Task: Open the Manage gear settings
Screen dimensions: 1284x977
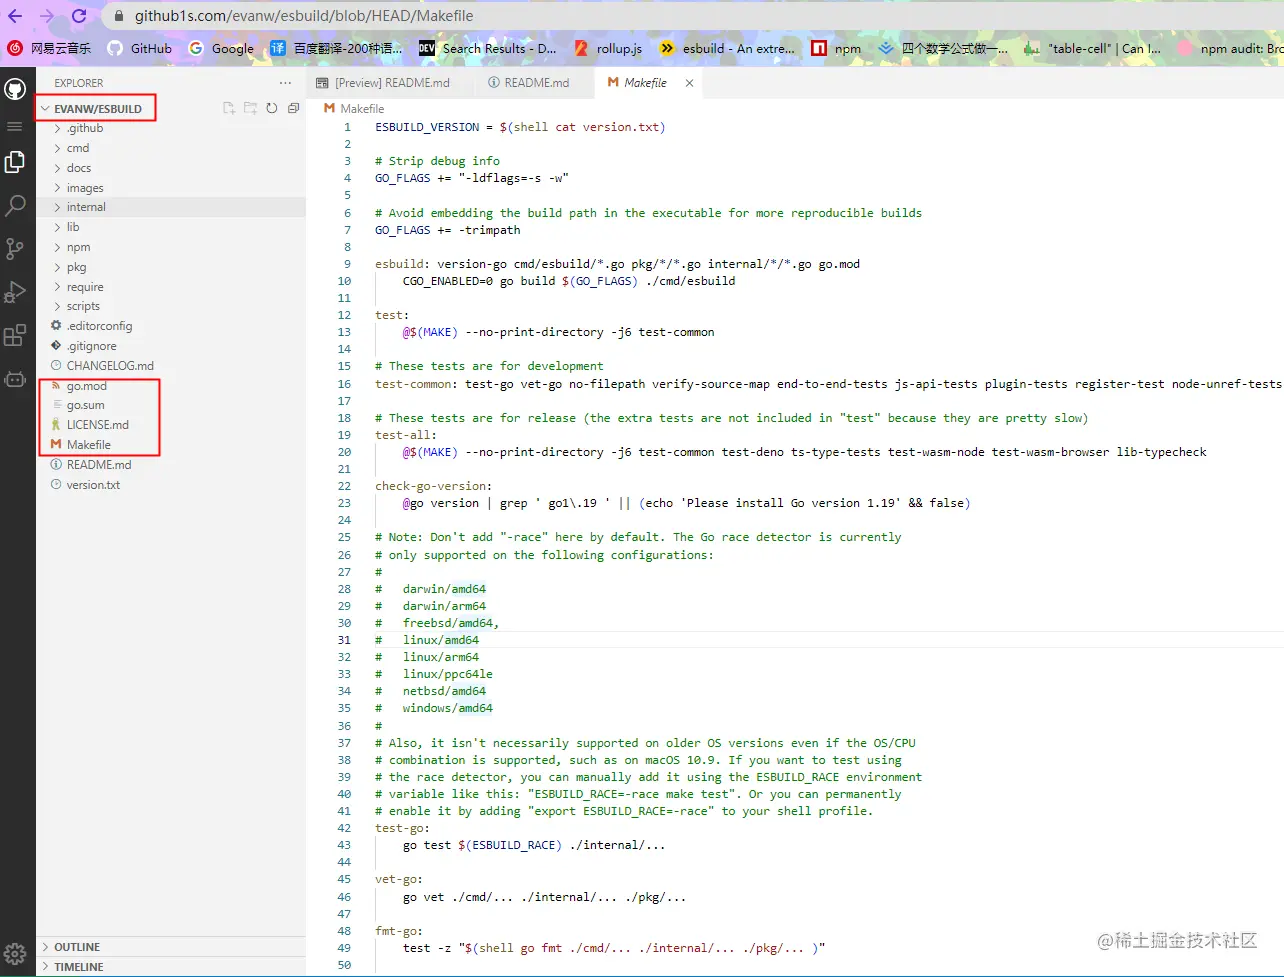Action: pos(15,953)
